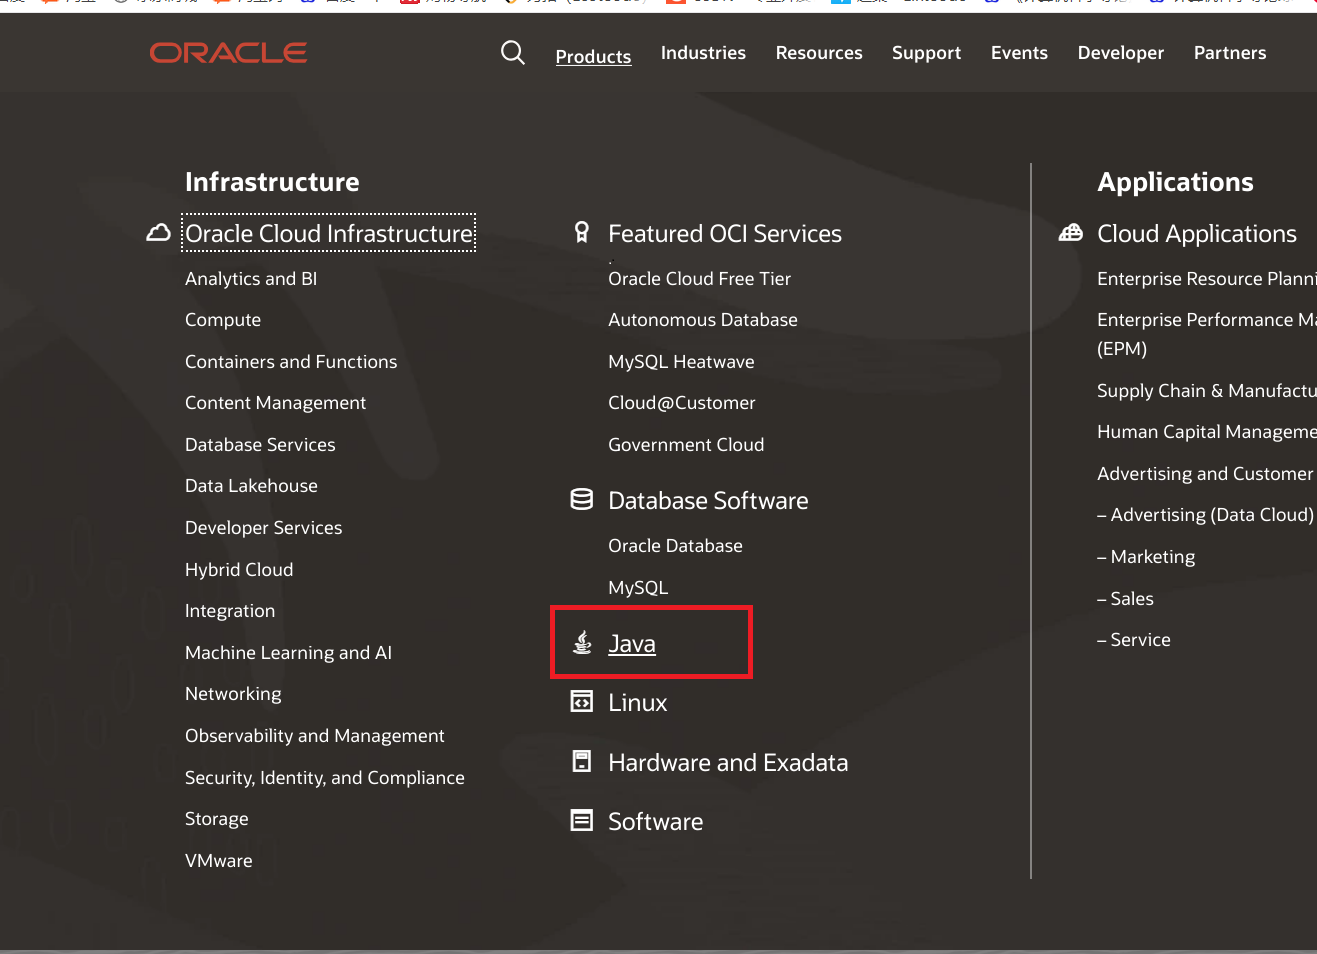The image size is (1317, 954).
Task: Open Human Capital Management
Action: (1207, 432)
